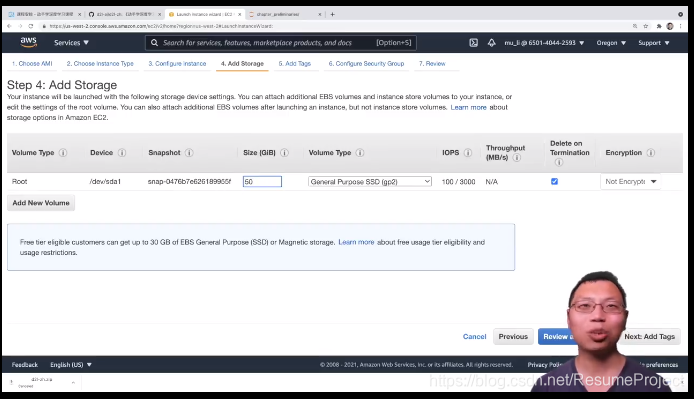Open browser profile avatar
The image size is (694, 399).
[x=670, y=26]
